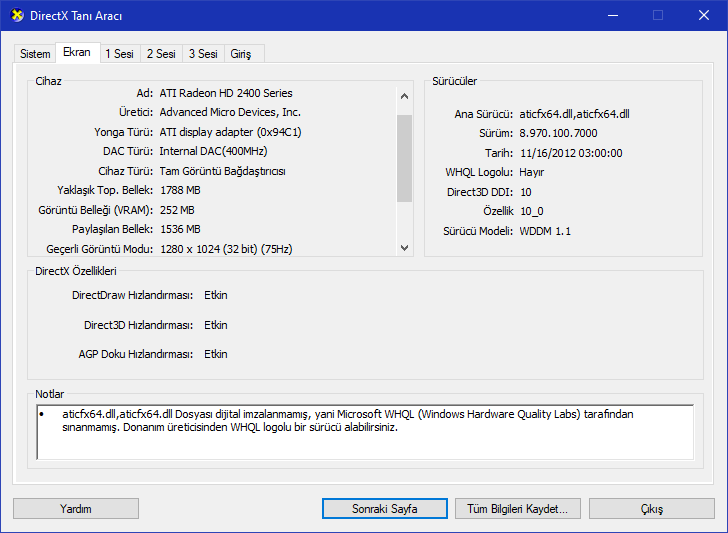
Task: Click the DirectX Tanı Aracı title text
Action: (76, 16)
